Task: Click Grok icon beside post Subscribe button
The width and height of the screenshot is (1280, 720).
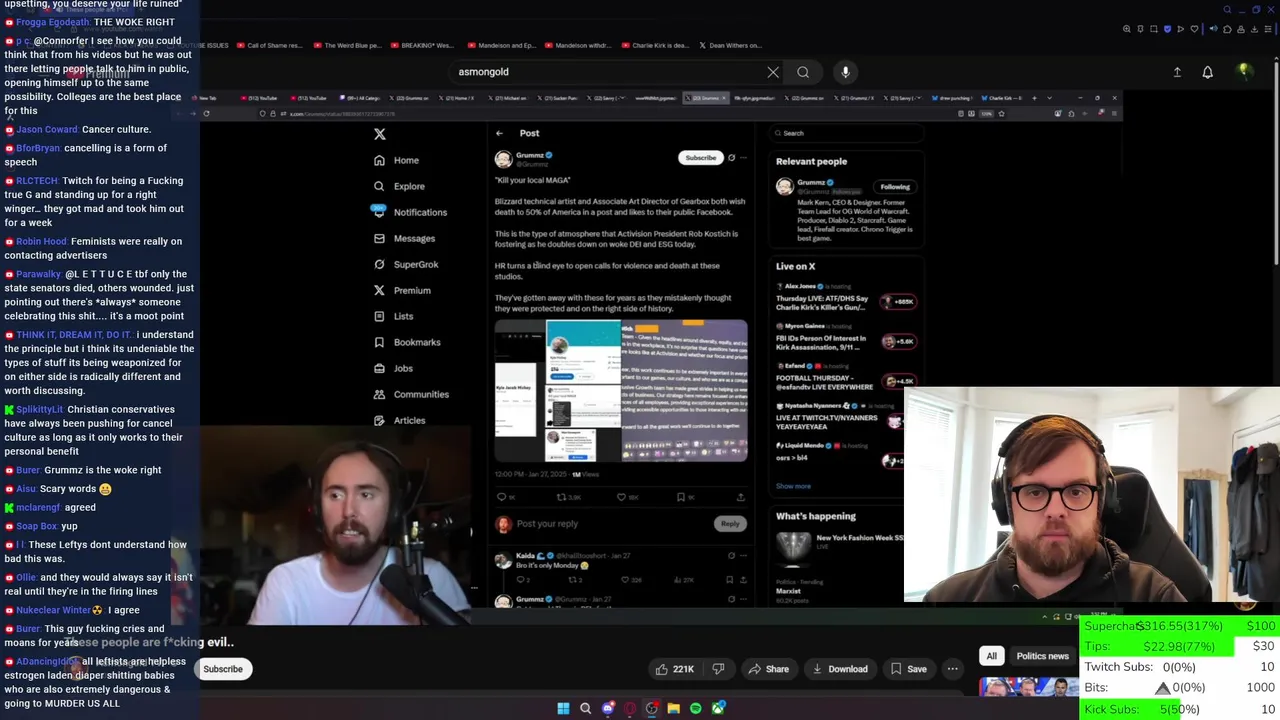Action: 731,157
